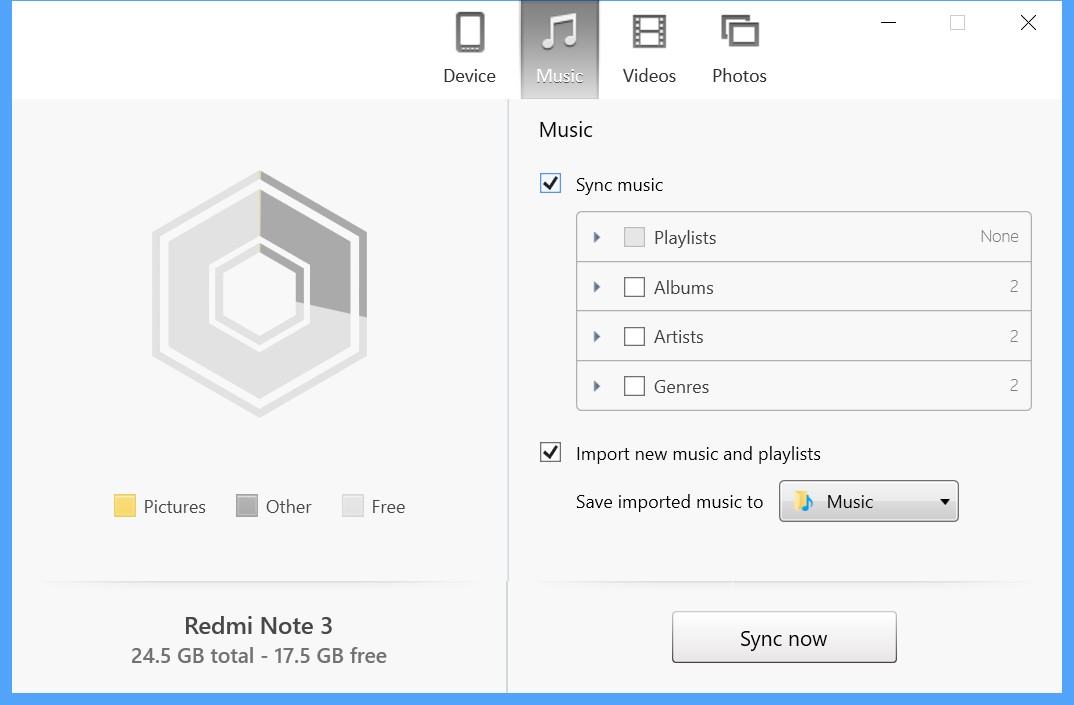Click the Music section heading

click(566, 129)
